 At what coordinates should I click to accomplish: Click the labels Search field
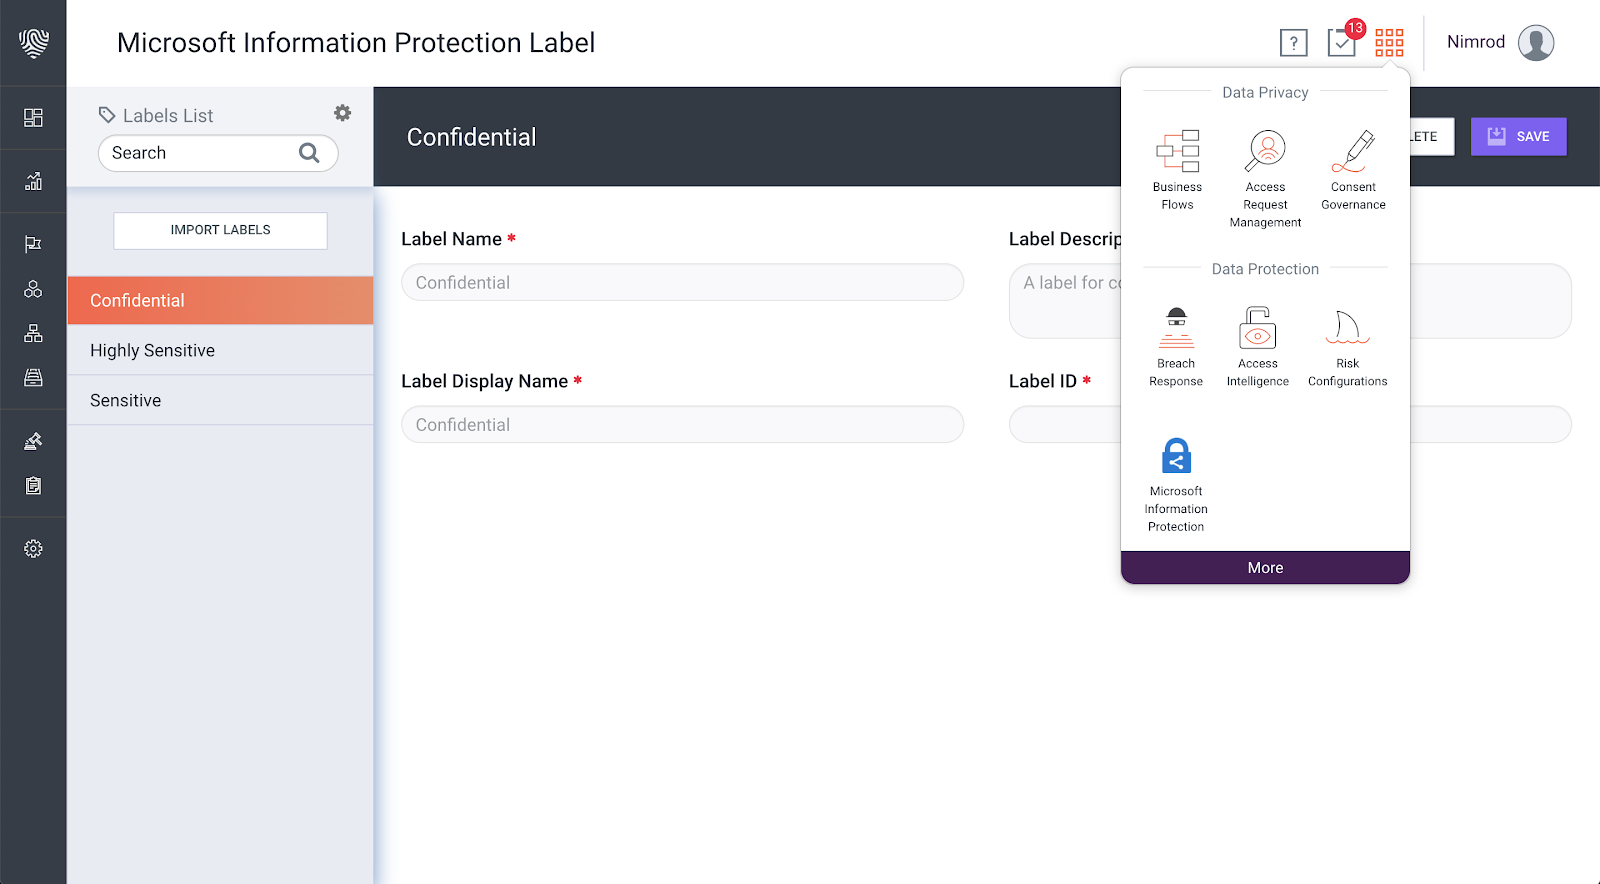pos(218,153)
